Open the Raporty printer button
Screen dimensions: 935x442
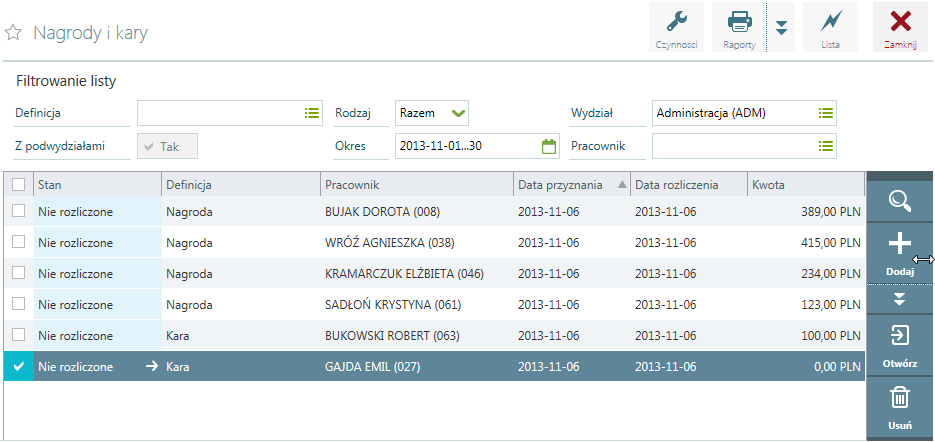[739, 27]
